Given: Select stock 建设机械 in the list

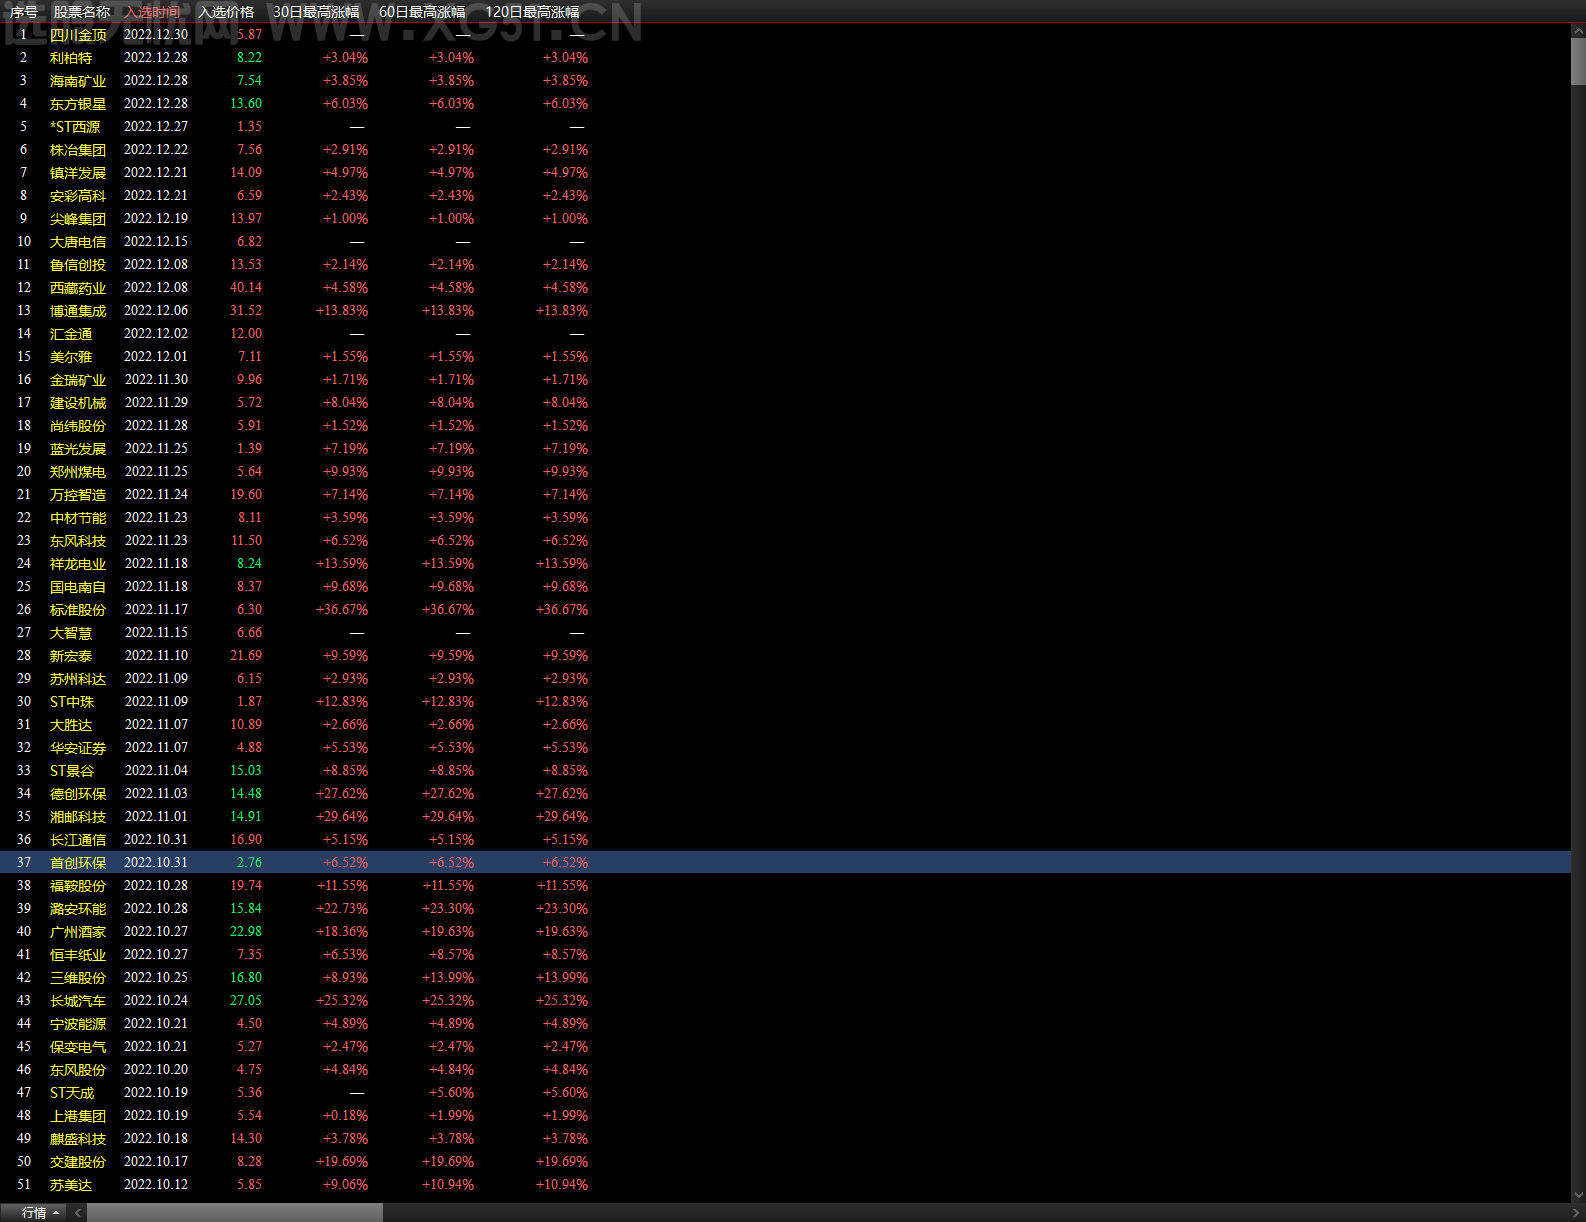Looking at the screenshot, I should point(78,403).
